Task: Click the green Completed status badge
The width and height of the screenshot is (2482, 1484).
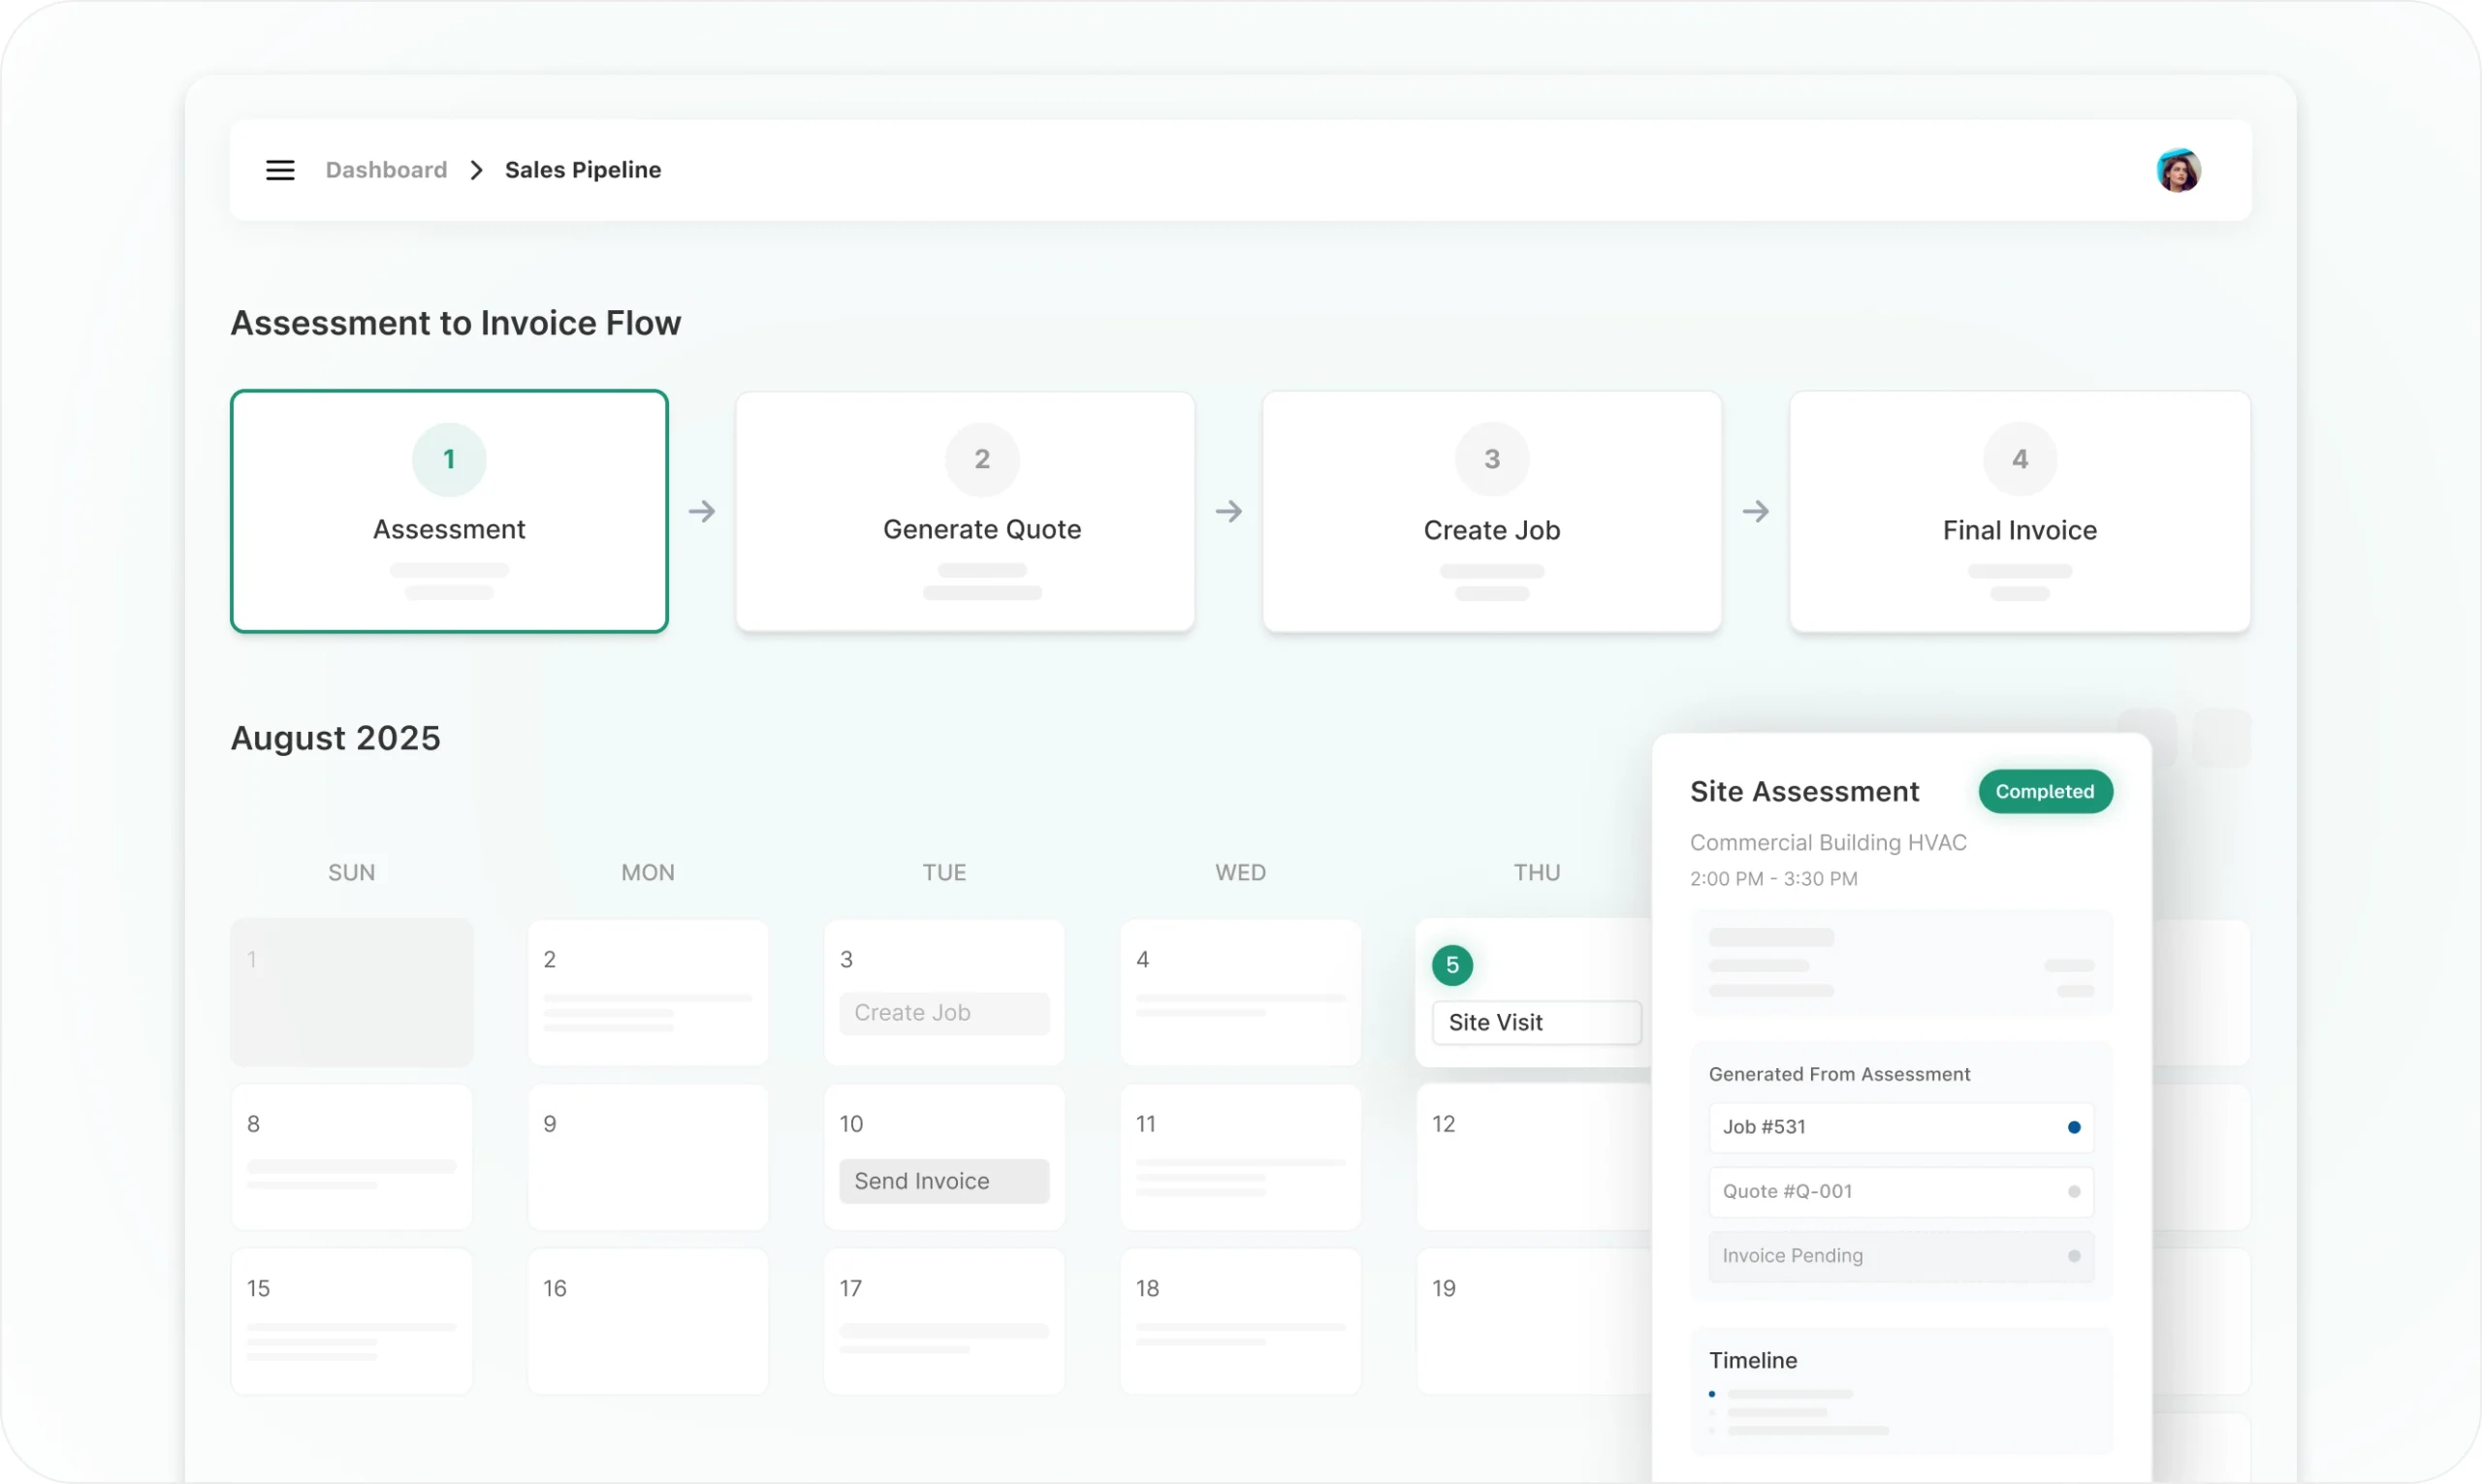Action: pos(2044,791)
